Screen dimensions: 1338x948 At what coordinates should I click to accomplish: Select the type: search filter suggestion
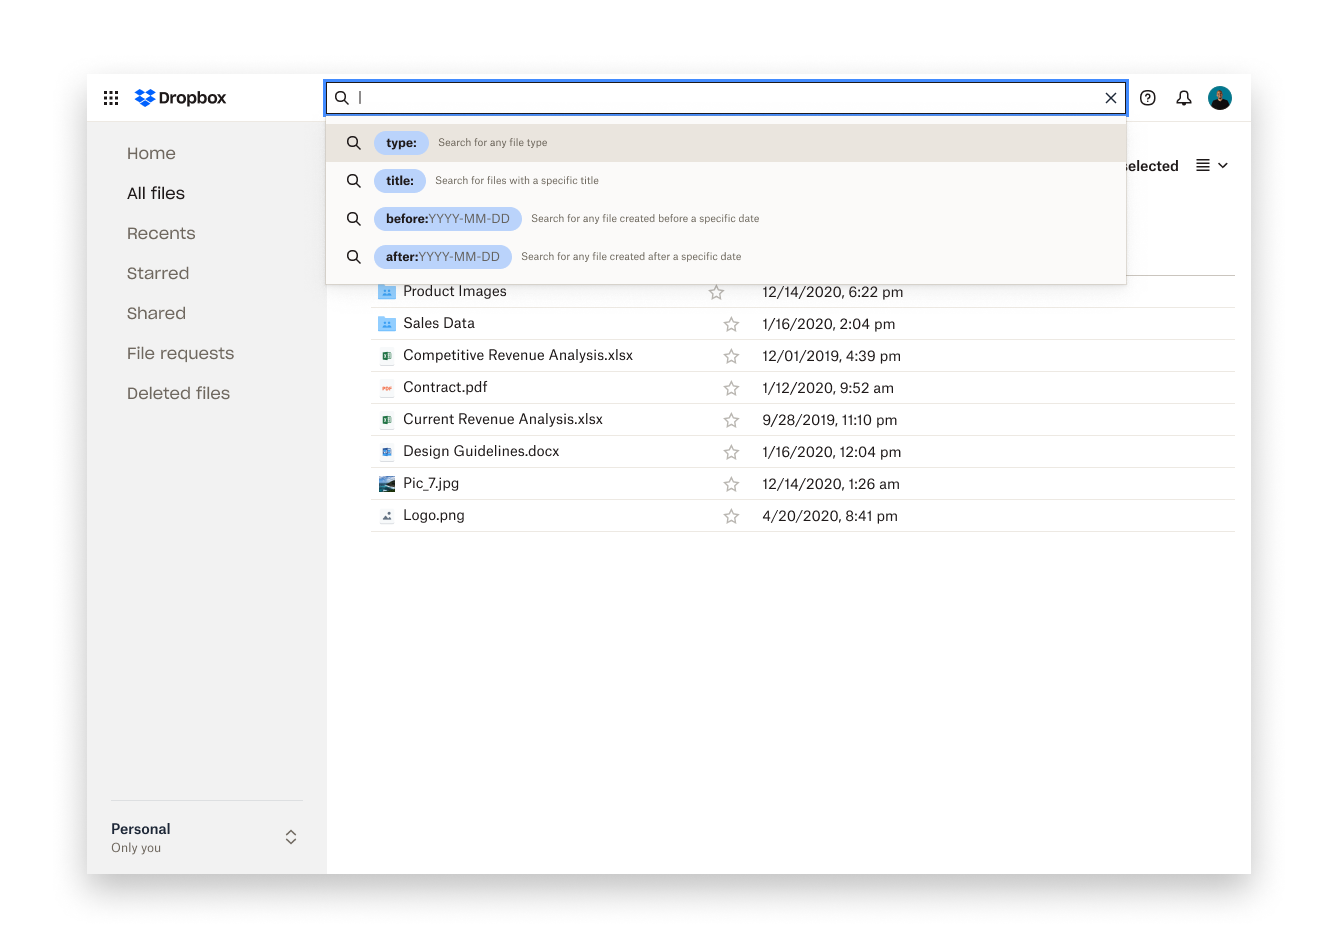tap(401, 143)
